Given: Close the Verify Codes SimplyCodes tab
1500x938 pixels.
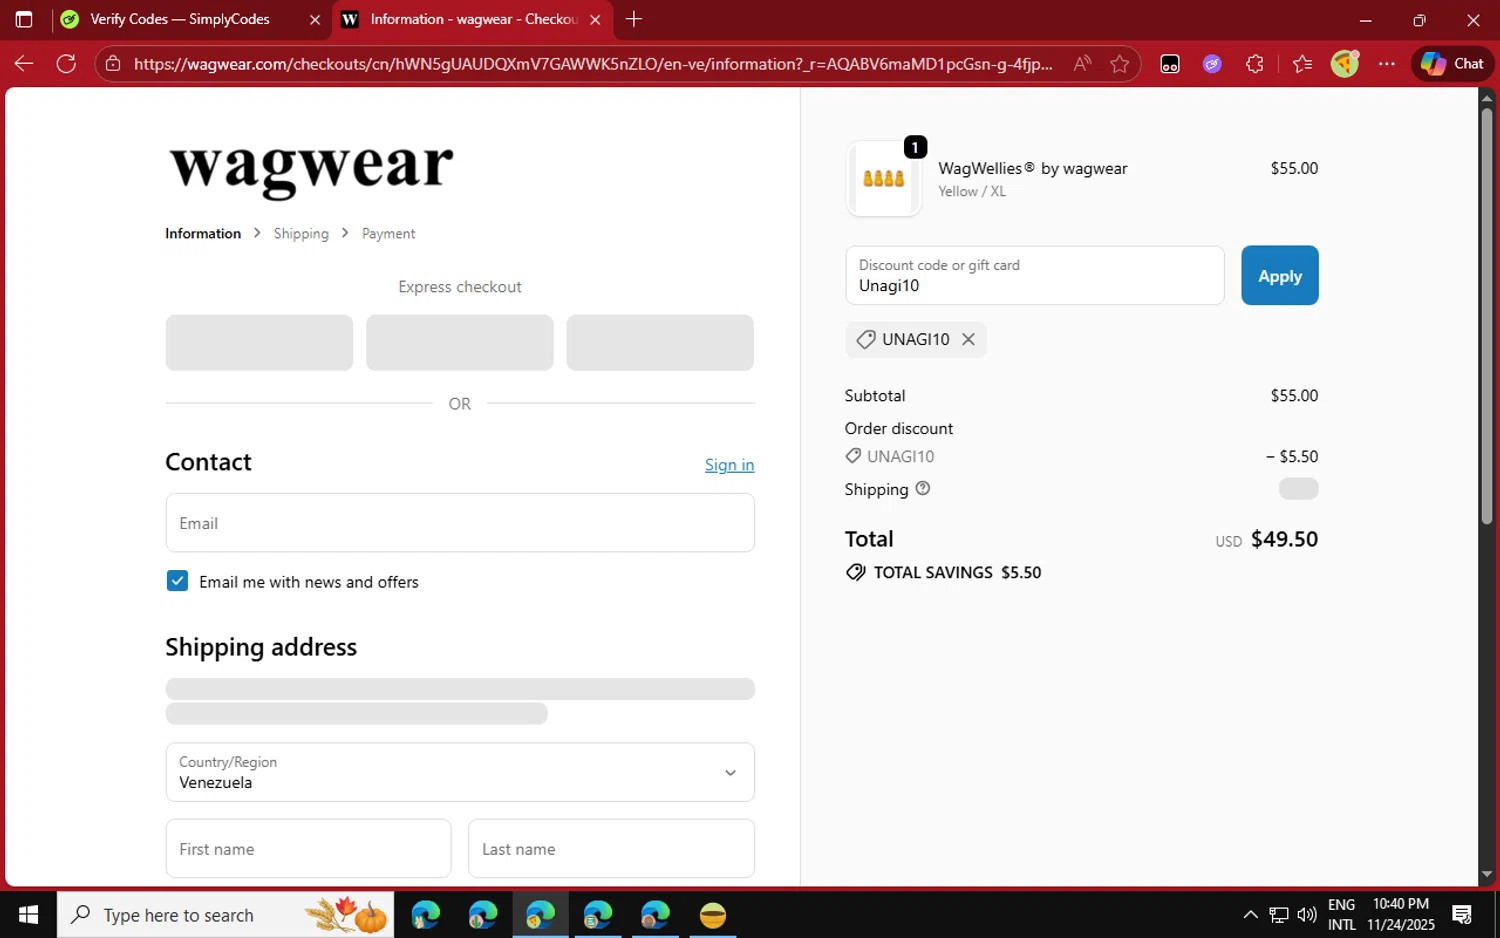Looking at the screenshot, I should tap(315, 20).
